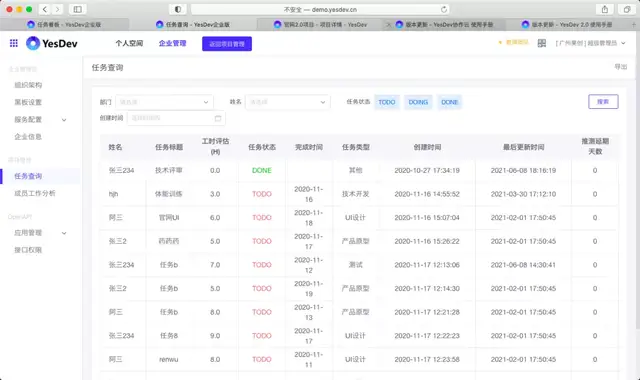Click the Safari address bar
The width and height of the screenshot is (640, 380).
click(x=320, y=9)
